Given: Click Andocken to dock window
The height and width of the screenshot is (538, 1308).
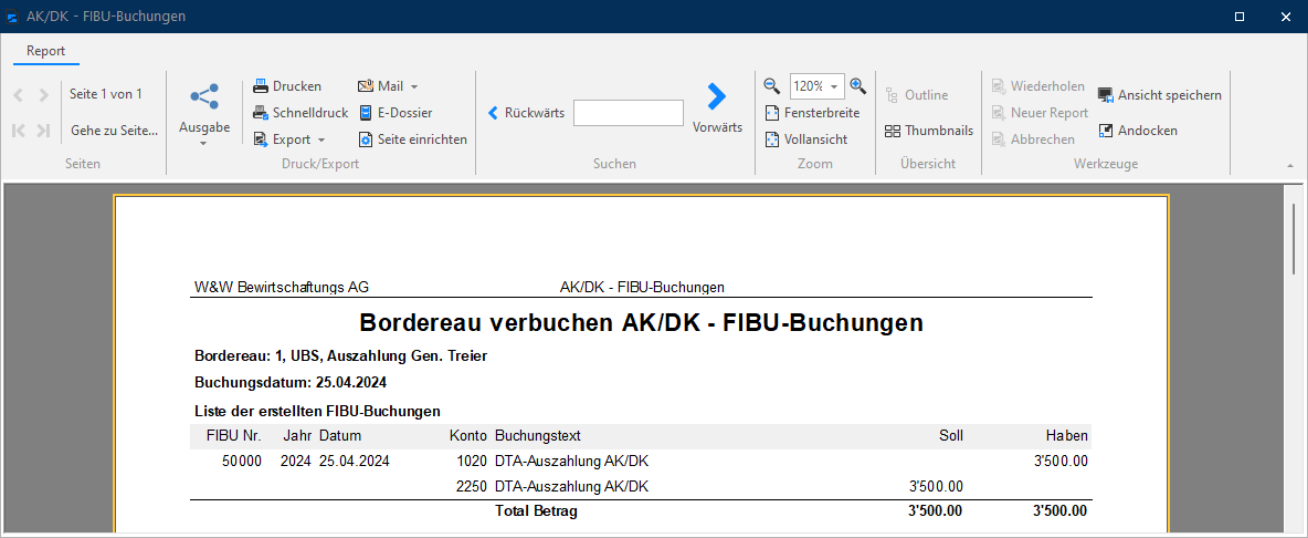Looking at the screenshot, I should tap(1138, 131).
